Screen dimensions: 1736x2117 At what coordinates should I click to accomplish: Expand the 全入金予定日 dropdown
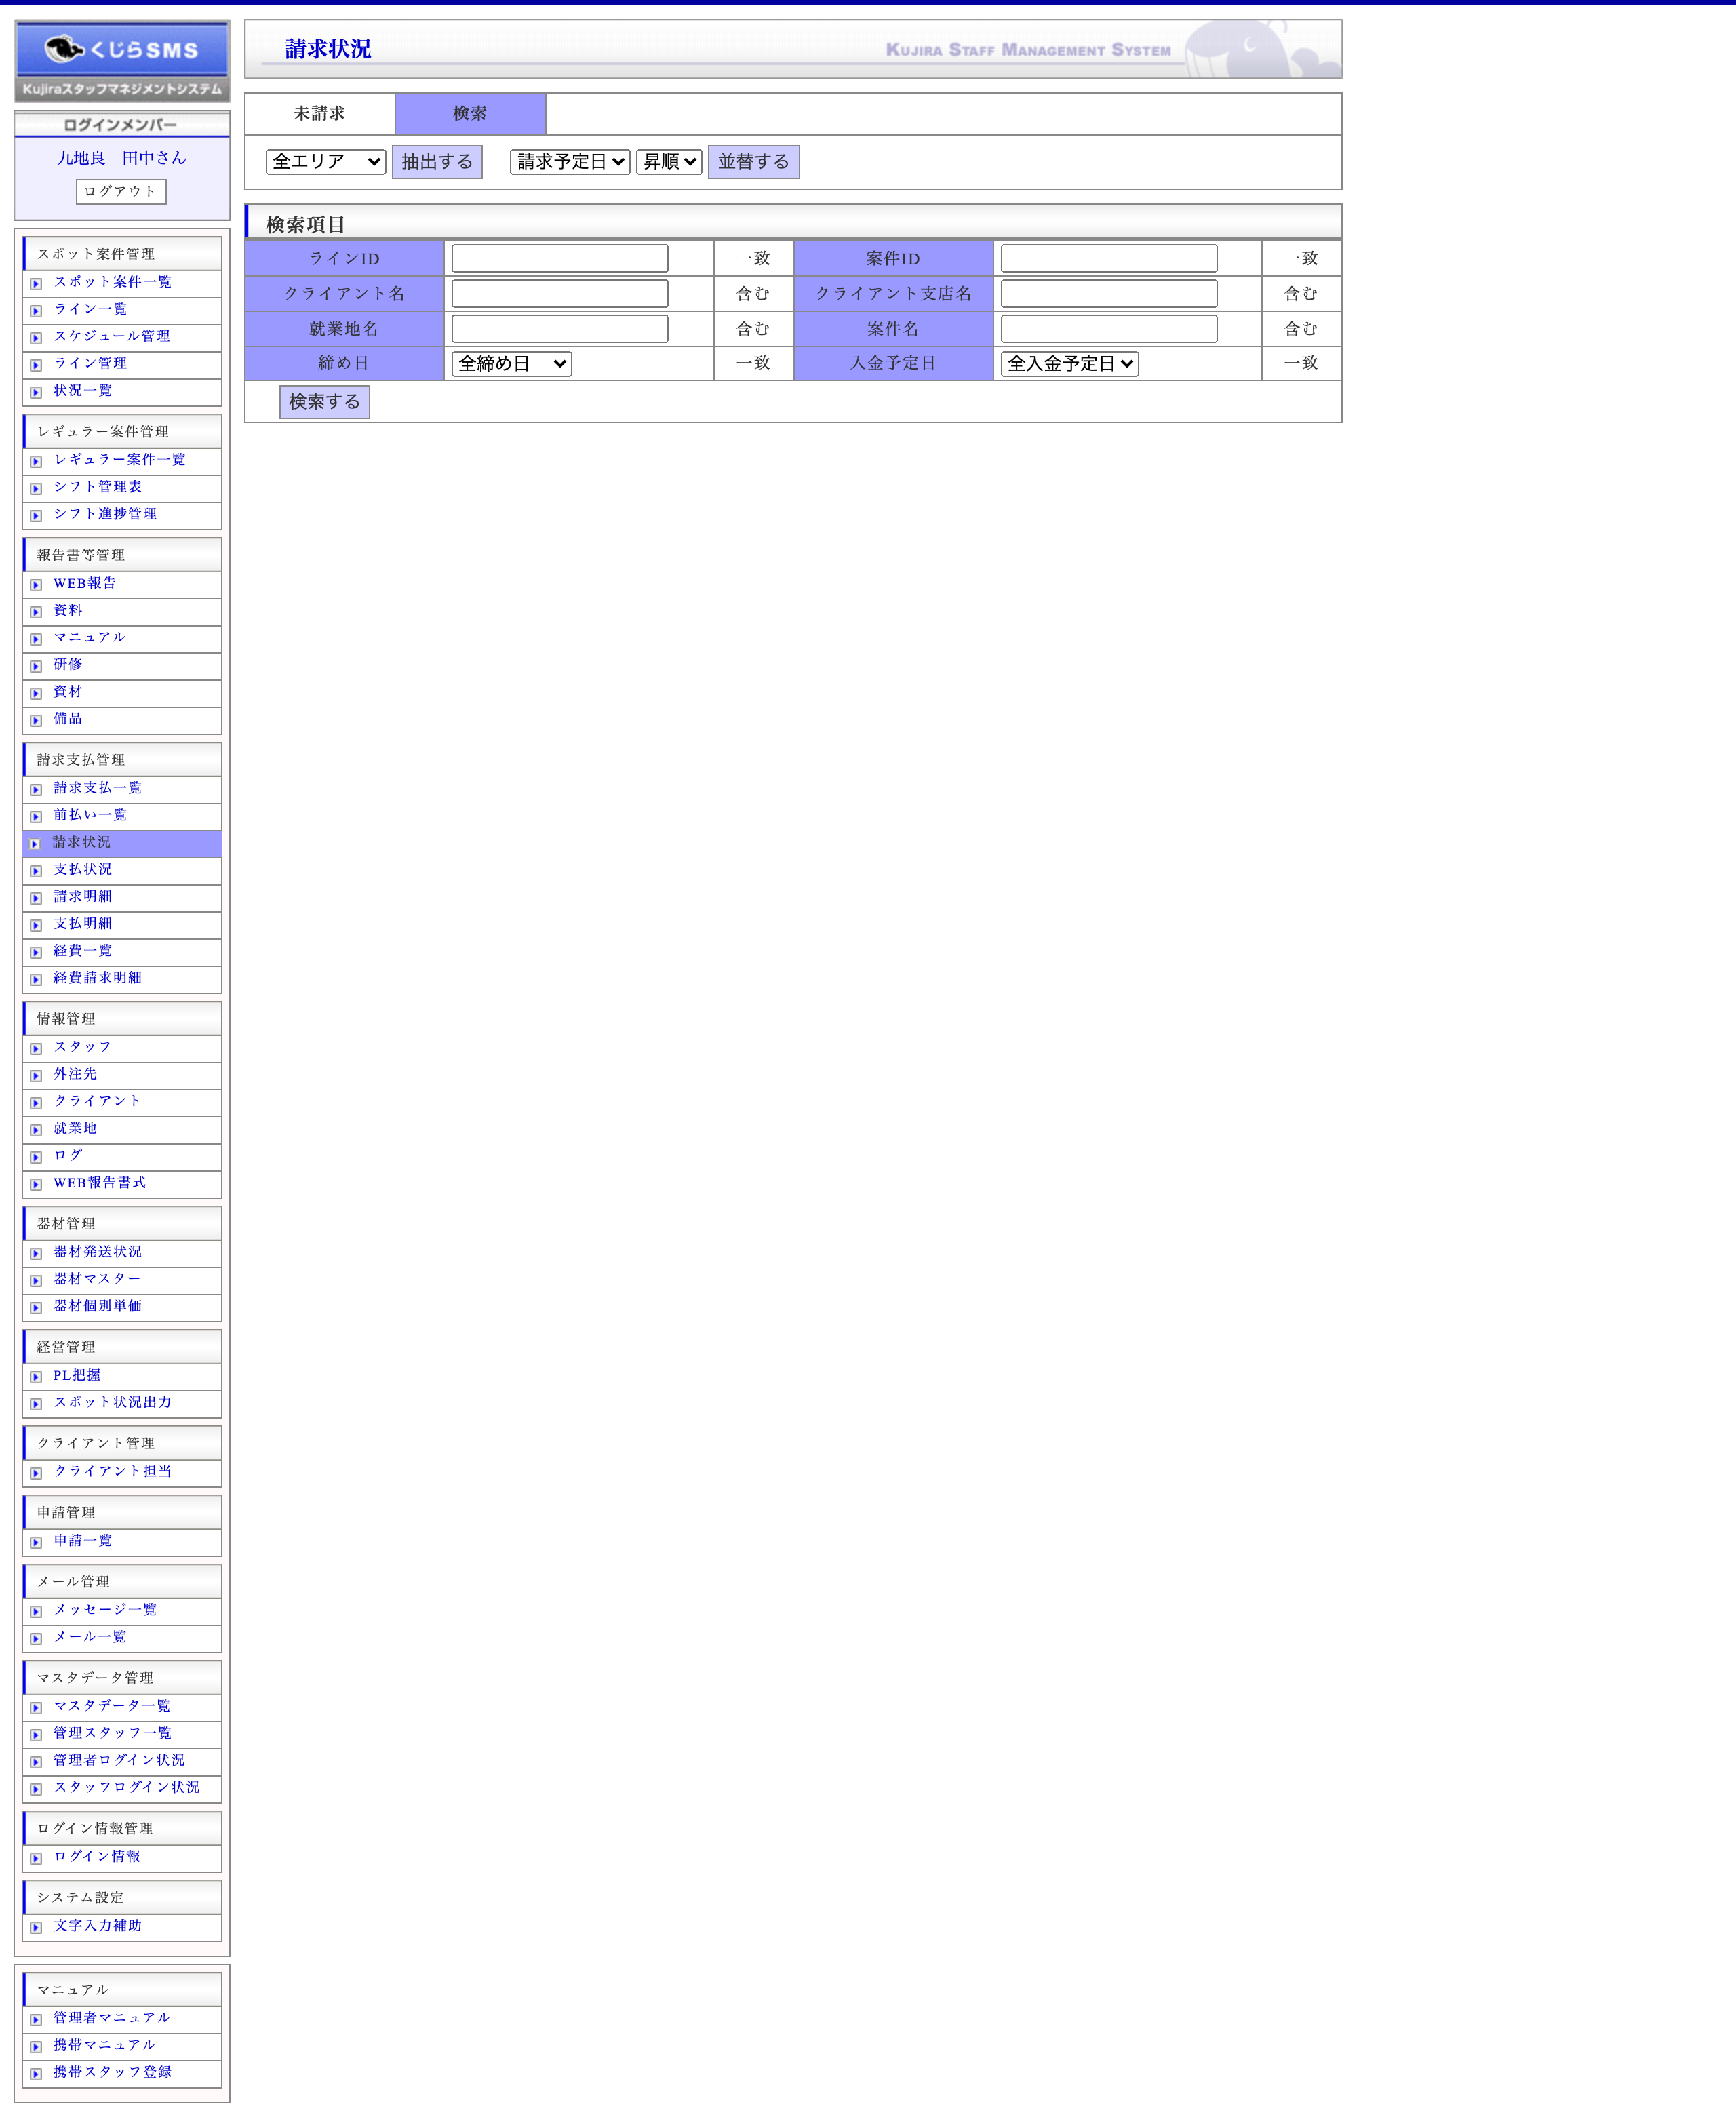[1069, 364]
